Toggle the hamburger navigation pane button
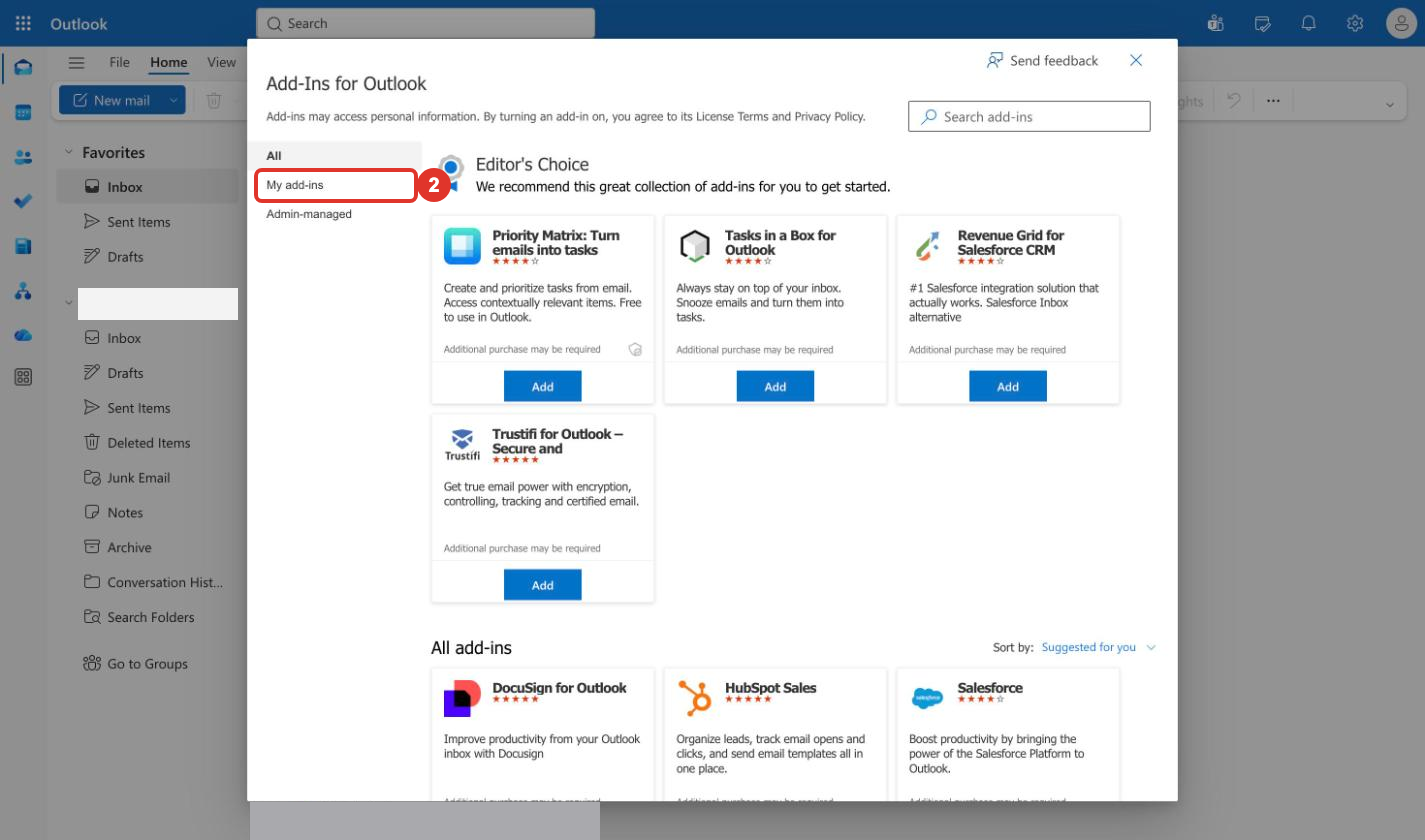This screenshot has height=840, width=1425. point(76,62)
